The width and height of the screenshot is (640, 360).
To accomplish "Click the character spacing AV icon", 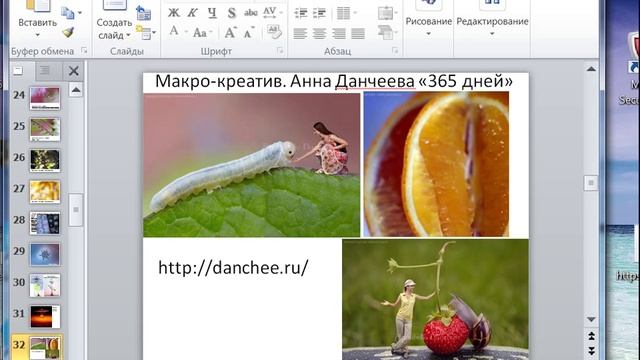I will [x=269, y=13].
